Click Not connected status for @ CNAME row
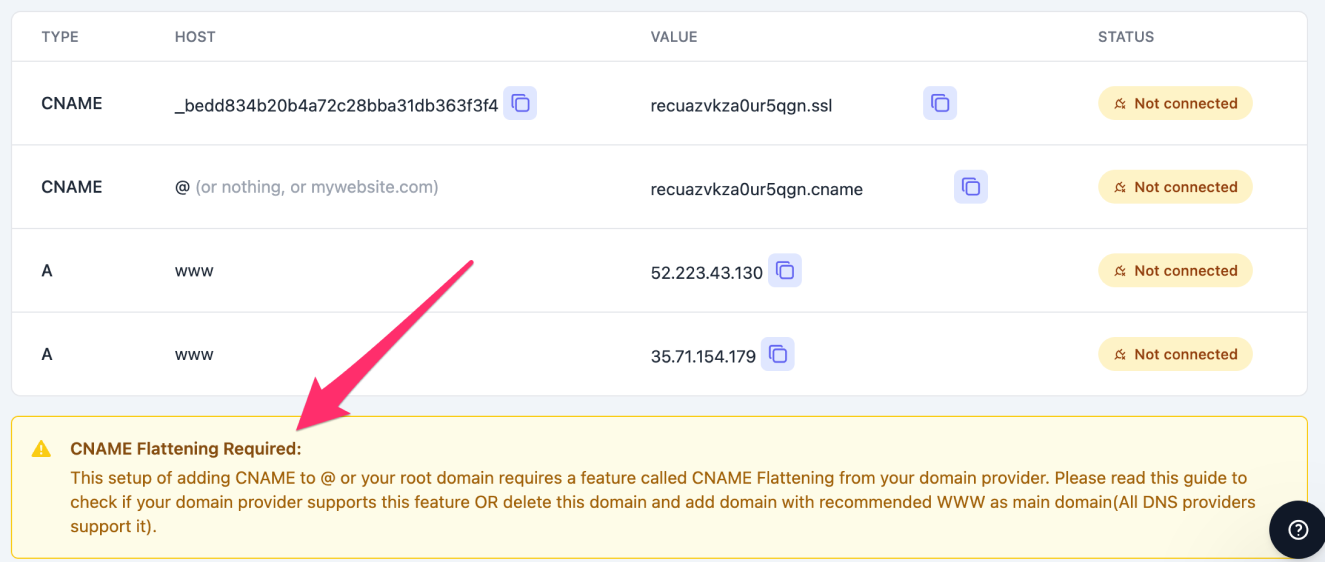This screenshot has height=562, width=1325. pyautogui.click(x=1175, y=187)
